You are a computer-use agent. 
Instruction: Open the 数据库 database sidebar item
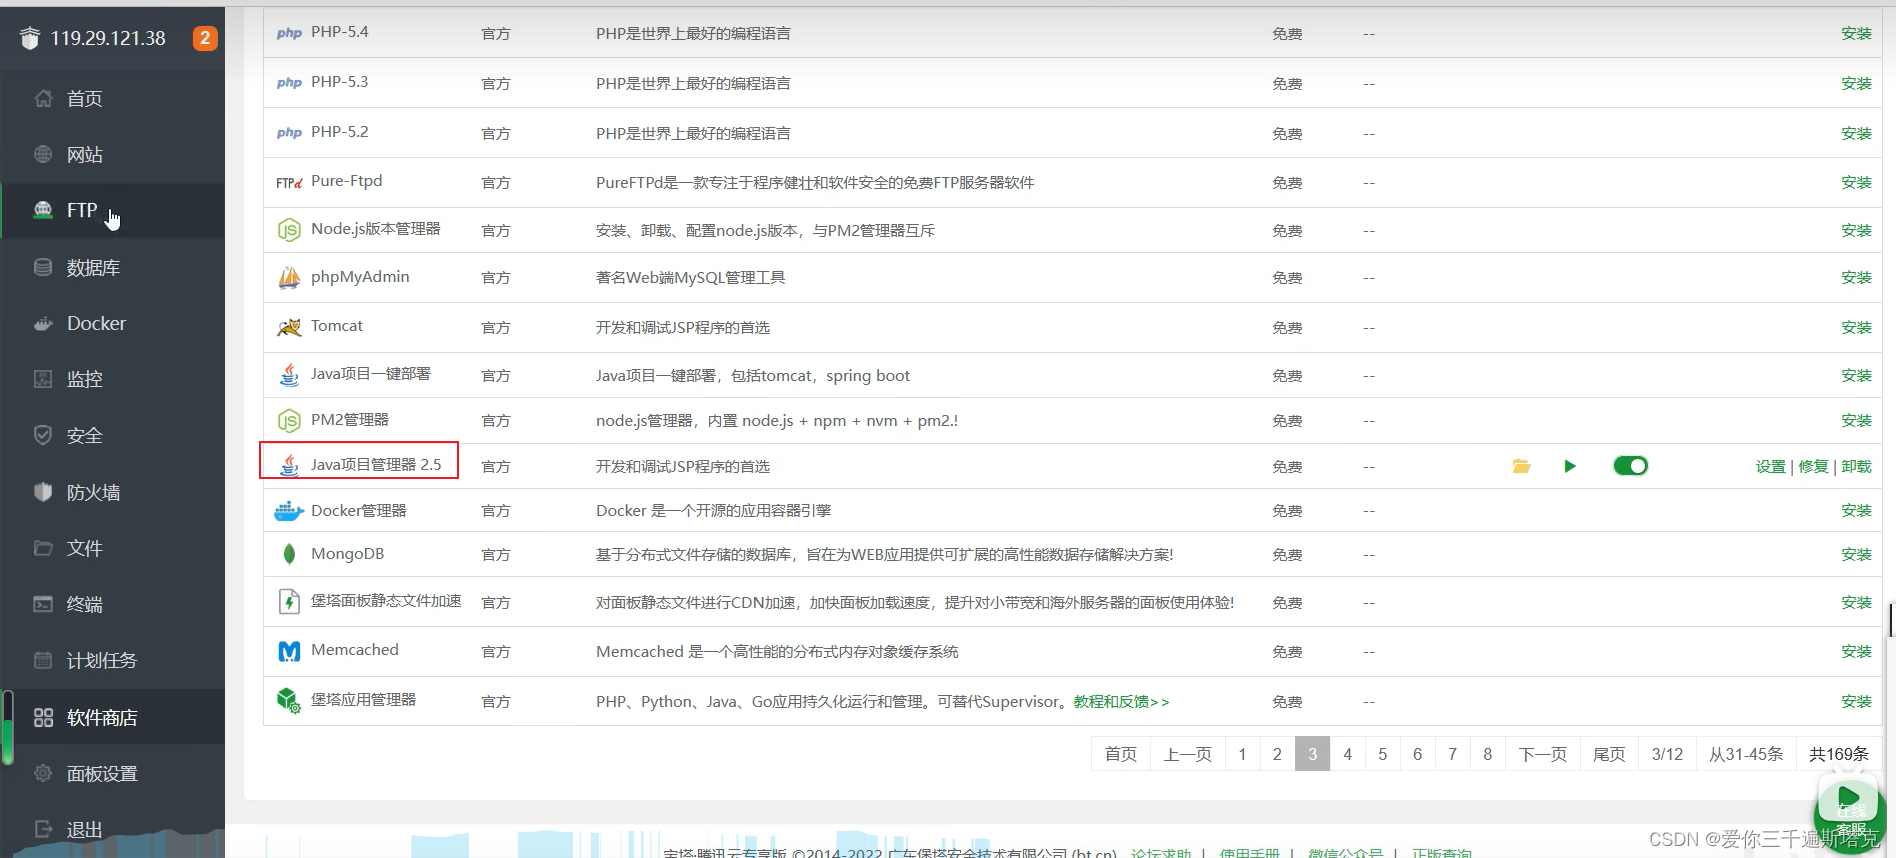(x=112, y=267)
